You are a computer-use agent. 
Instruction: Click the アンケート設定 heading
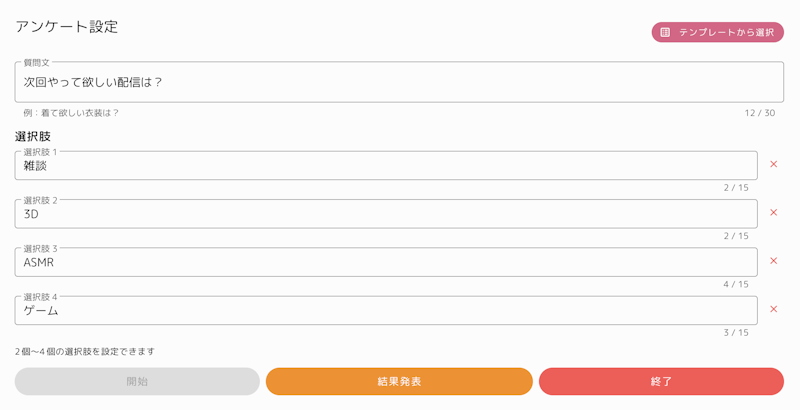[x=67, y=27]
